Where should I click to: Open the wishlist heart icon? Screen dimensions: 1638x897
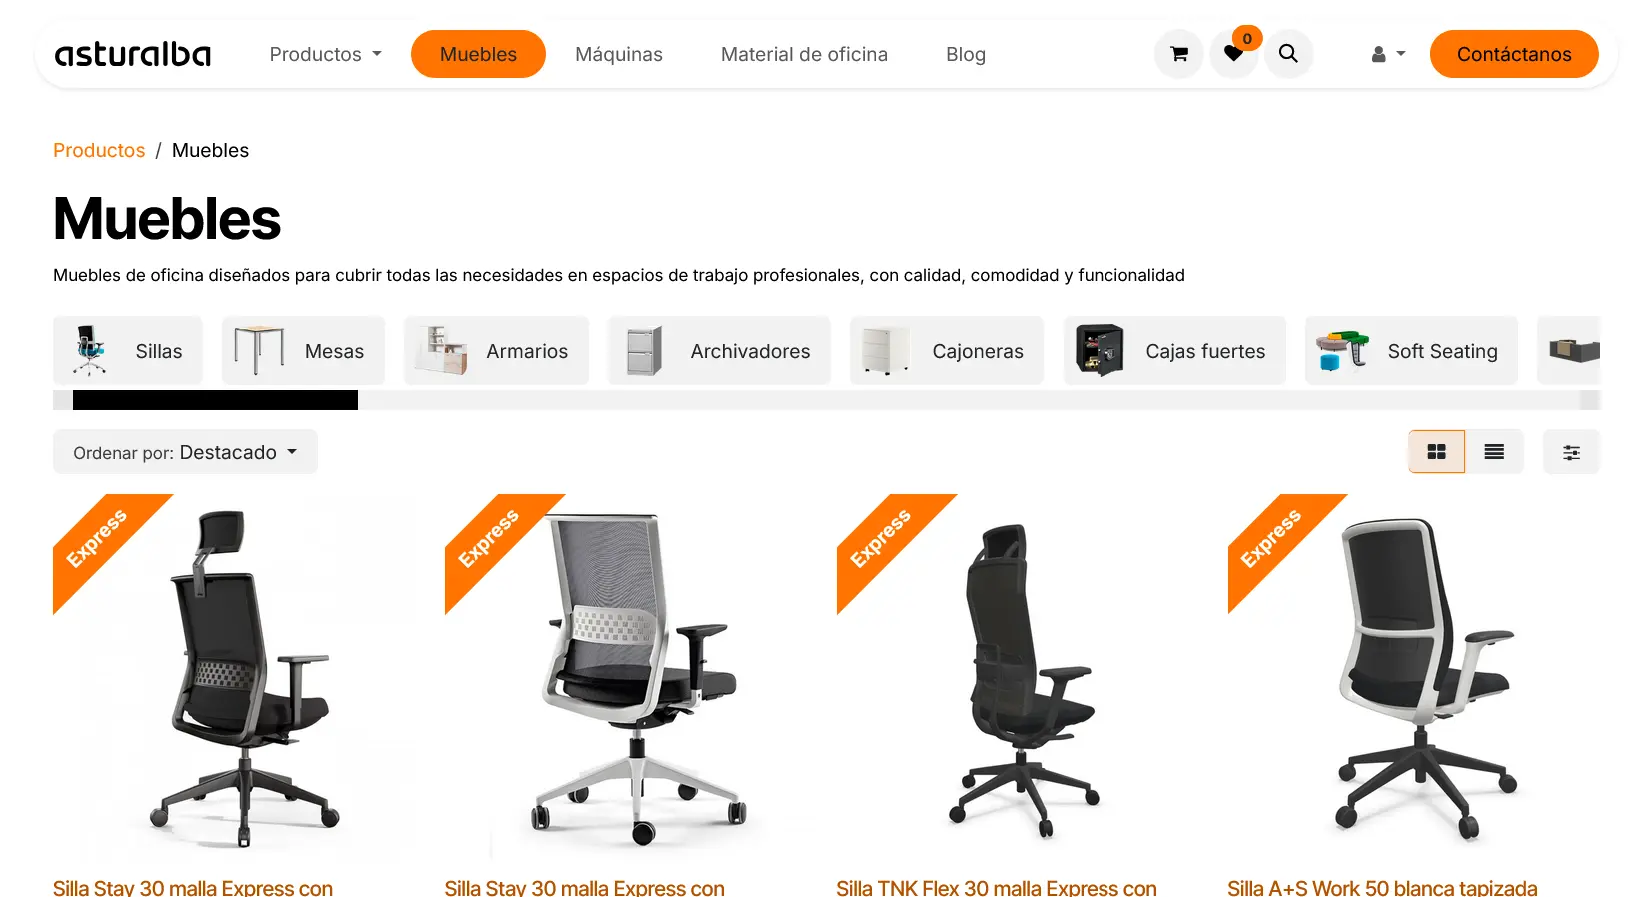pos(1234,54)
